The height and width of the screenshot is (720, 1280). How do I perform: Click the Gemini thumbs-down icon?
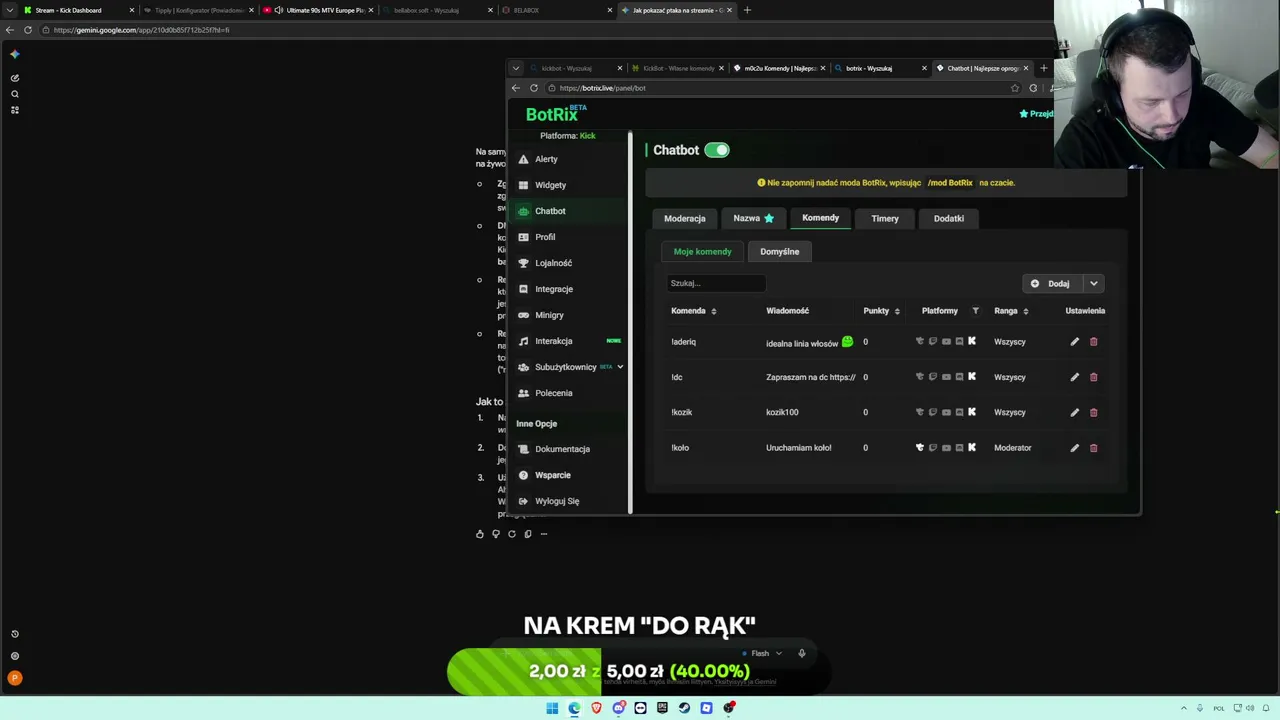click(x=496, y=534)
